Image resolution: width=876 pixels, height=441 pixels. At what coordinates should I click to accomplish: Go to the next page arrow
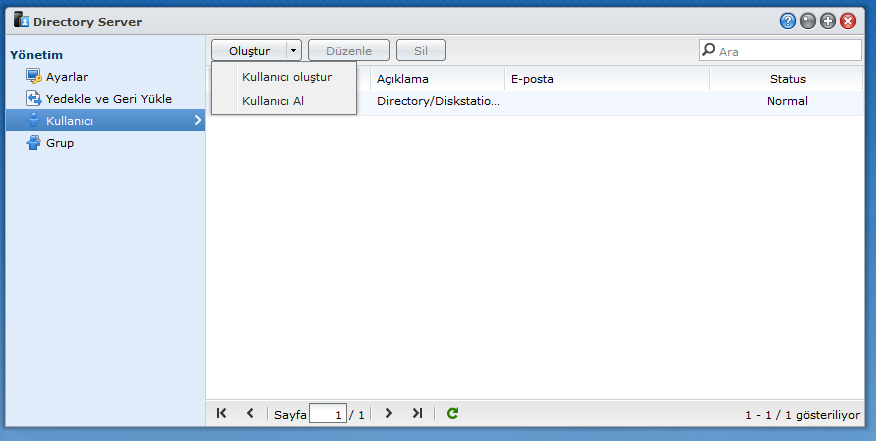389,413
